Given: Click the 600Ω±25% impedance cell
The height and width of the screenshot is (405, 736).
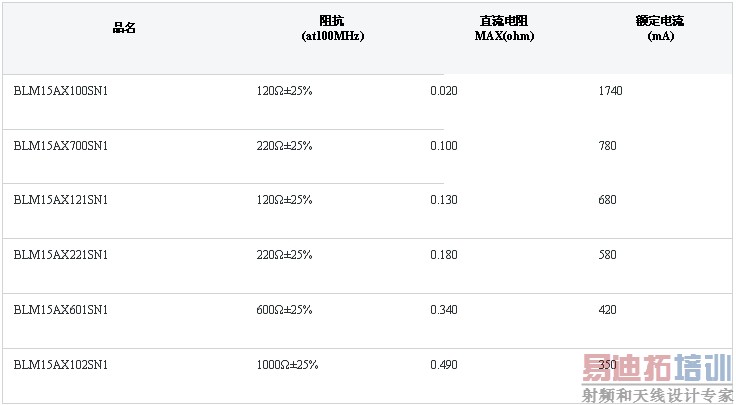Looking at the screenshot, I should pos(284,310).
